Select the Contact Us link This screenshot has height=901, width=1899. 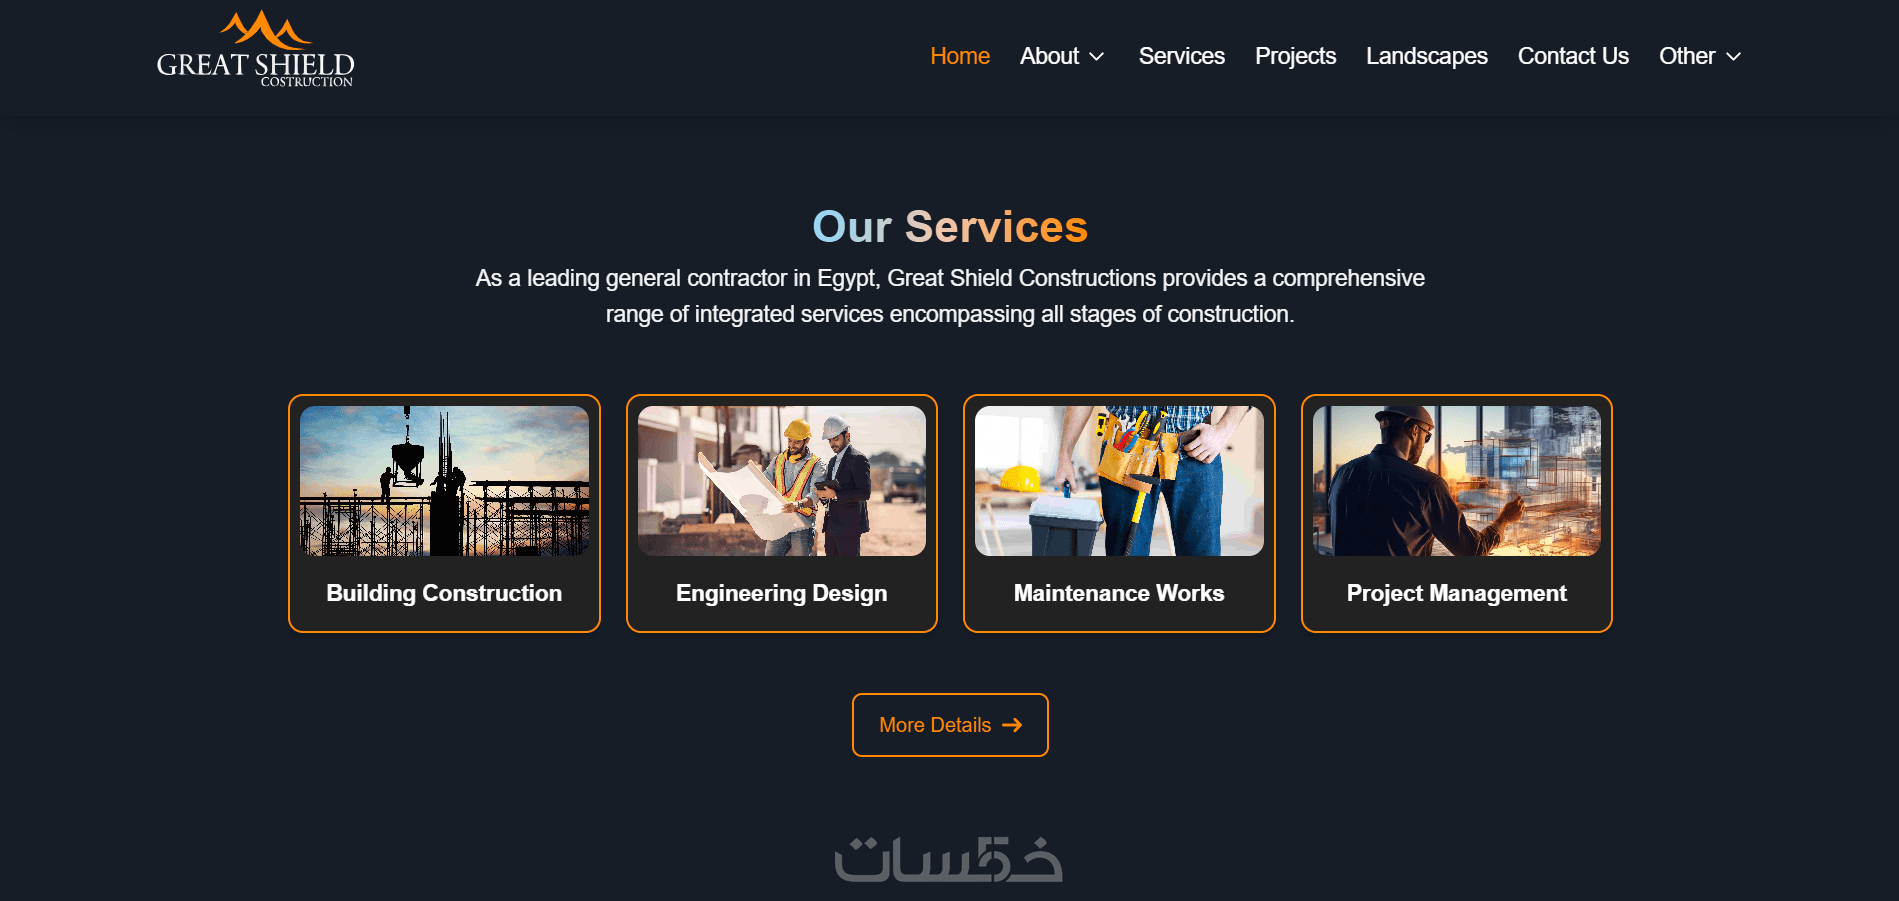1573,56
